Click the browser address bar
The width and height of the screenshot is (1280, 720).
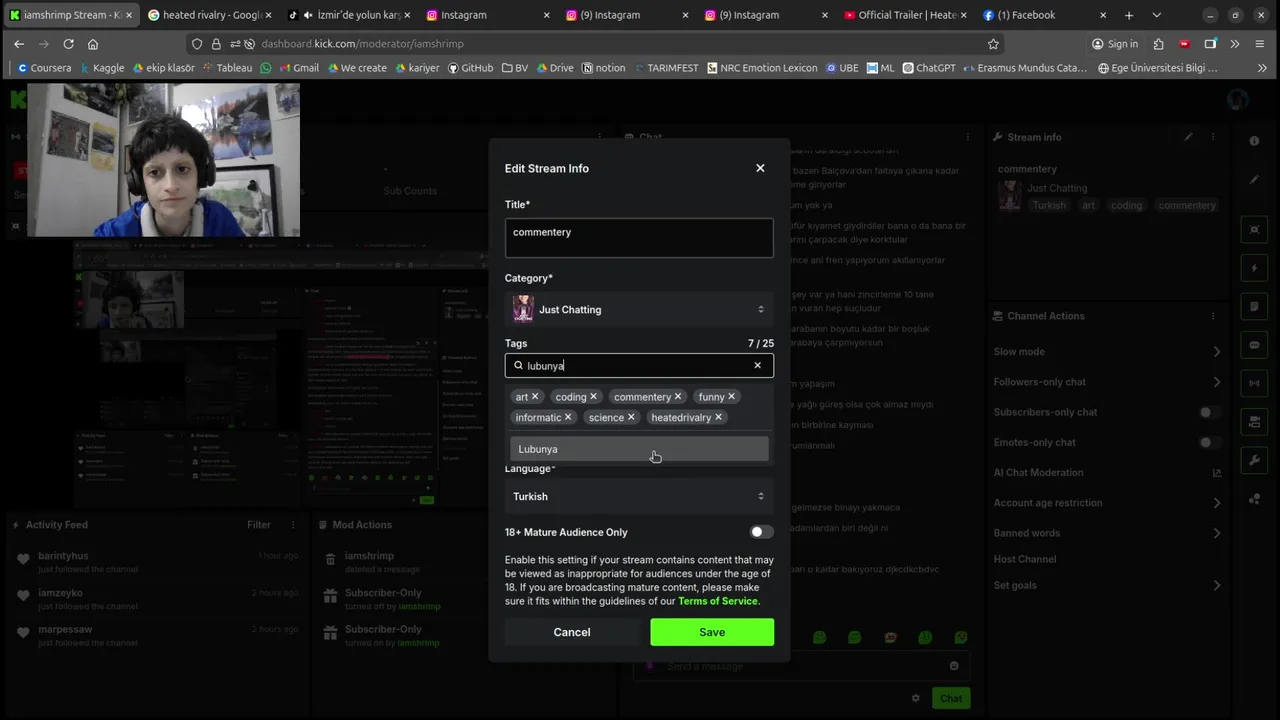pyautogui.click(x=595, y=44)
